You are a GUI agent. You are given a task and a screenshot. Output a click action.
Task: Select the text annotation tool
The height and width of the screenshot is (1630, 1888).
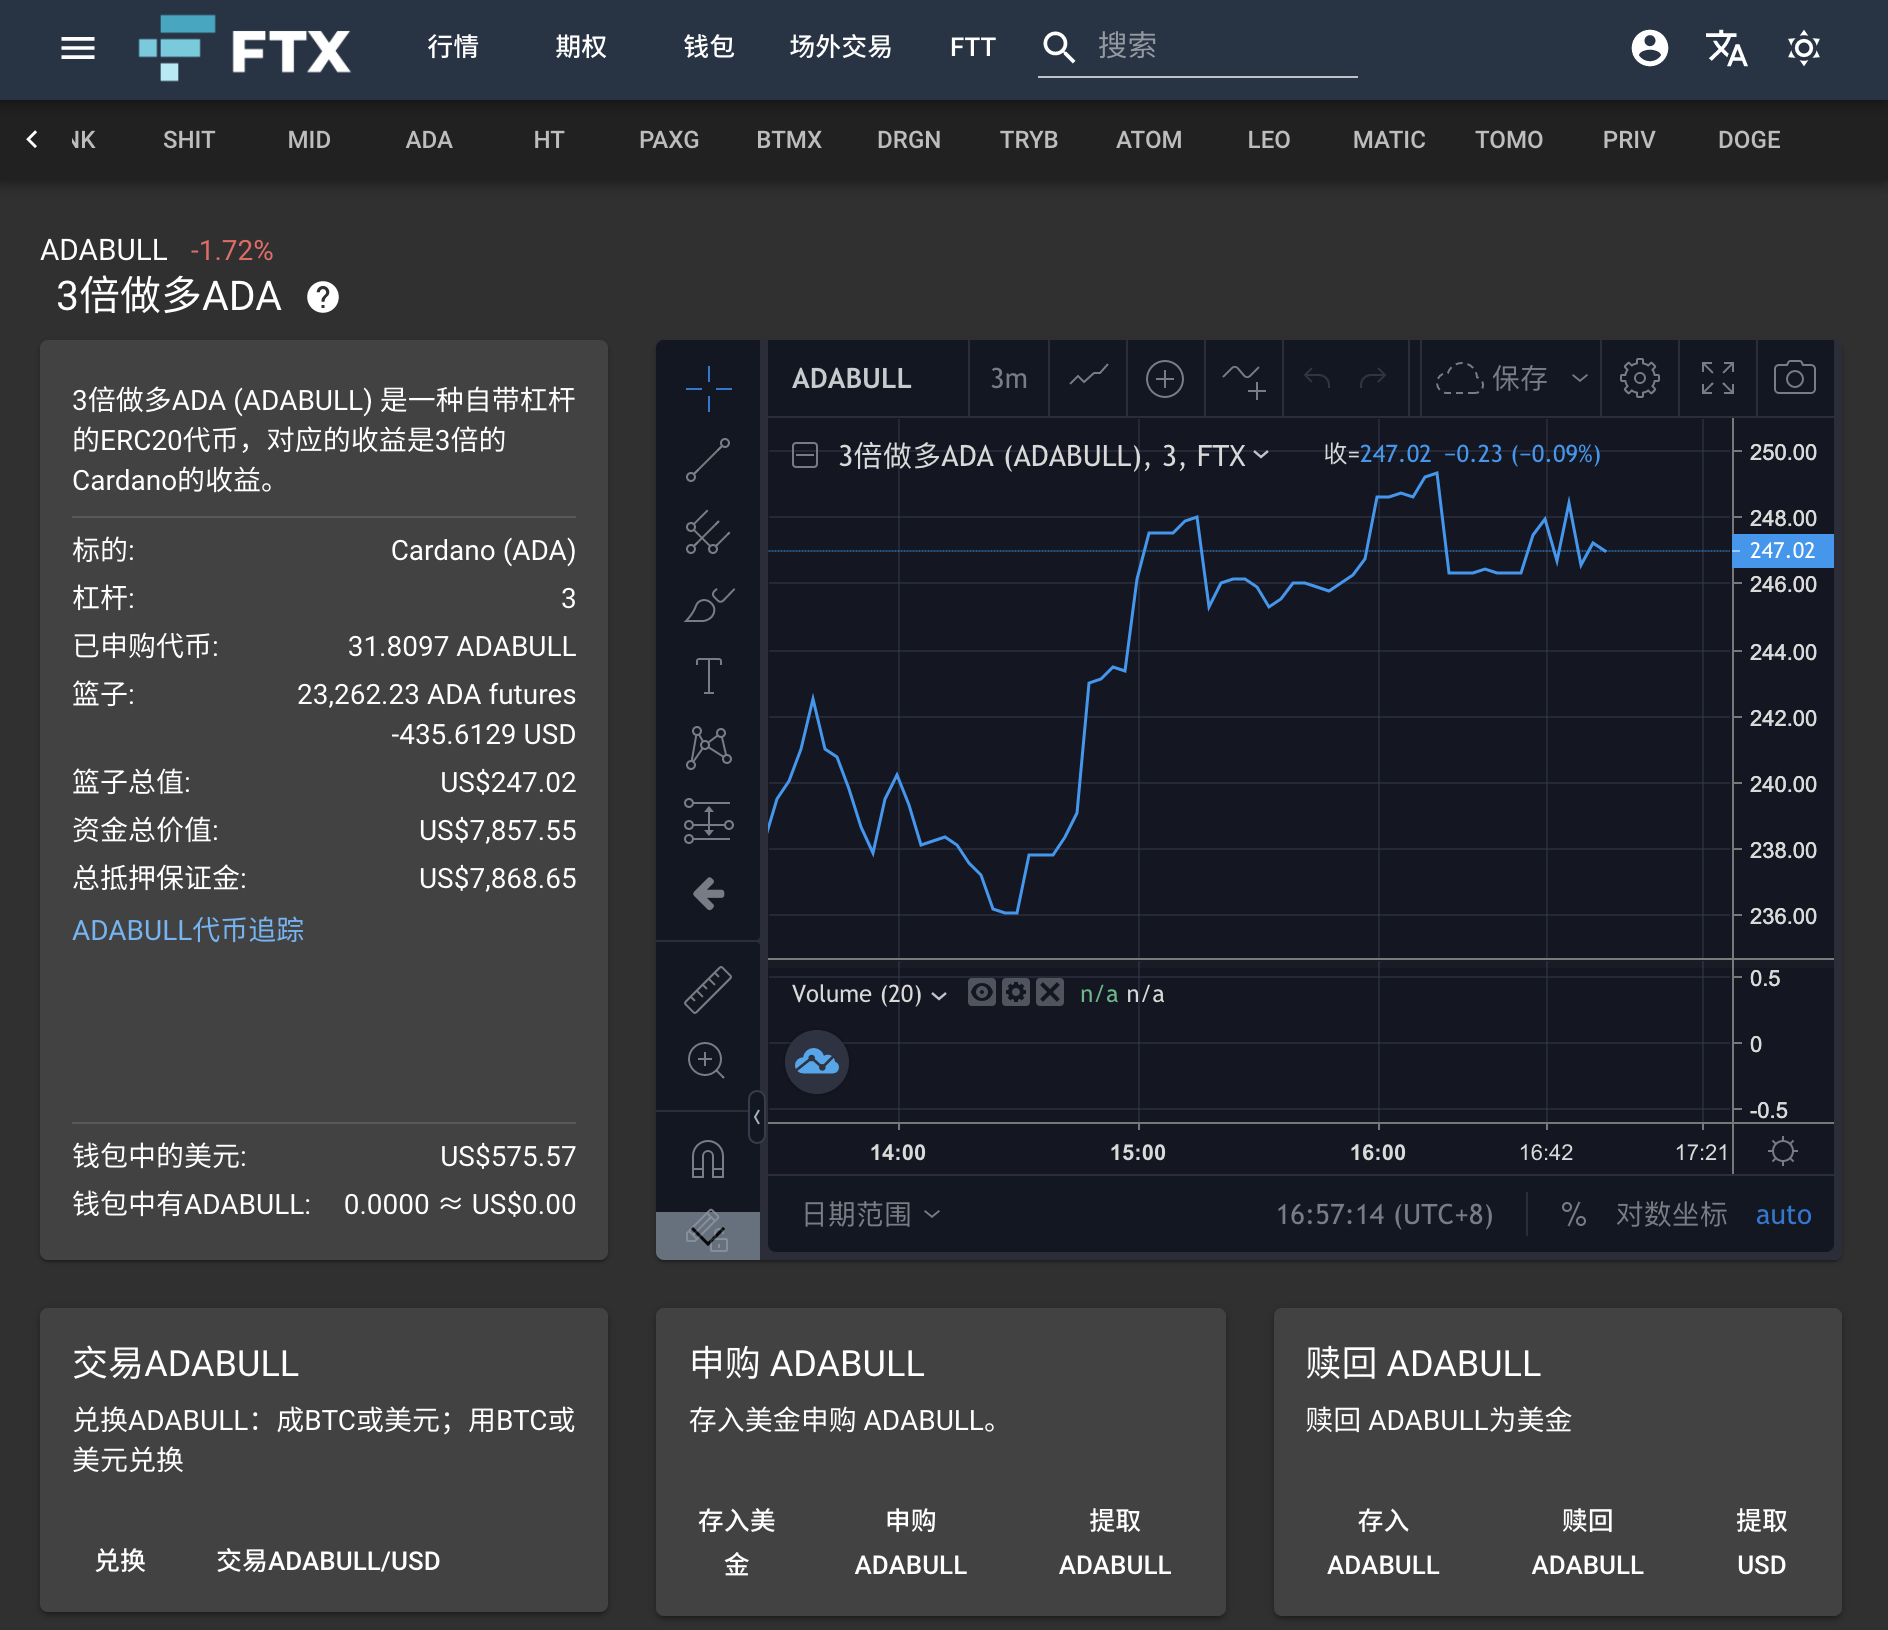708,676
